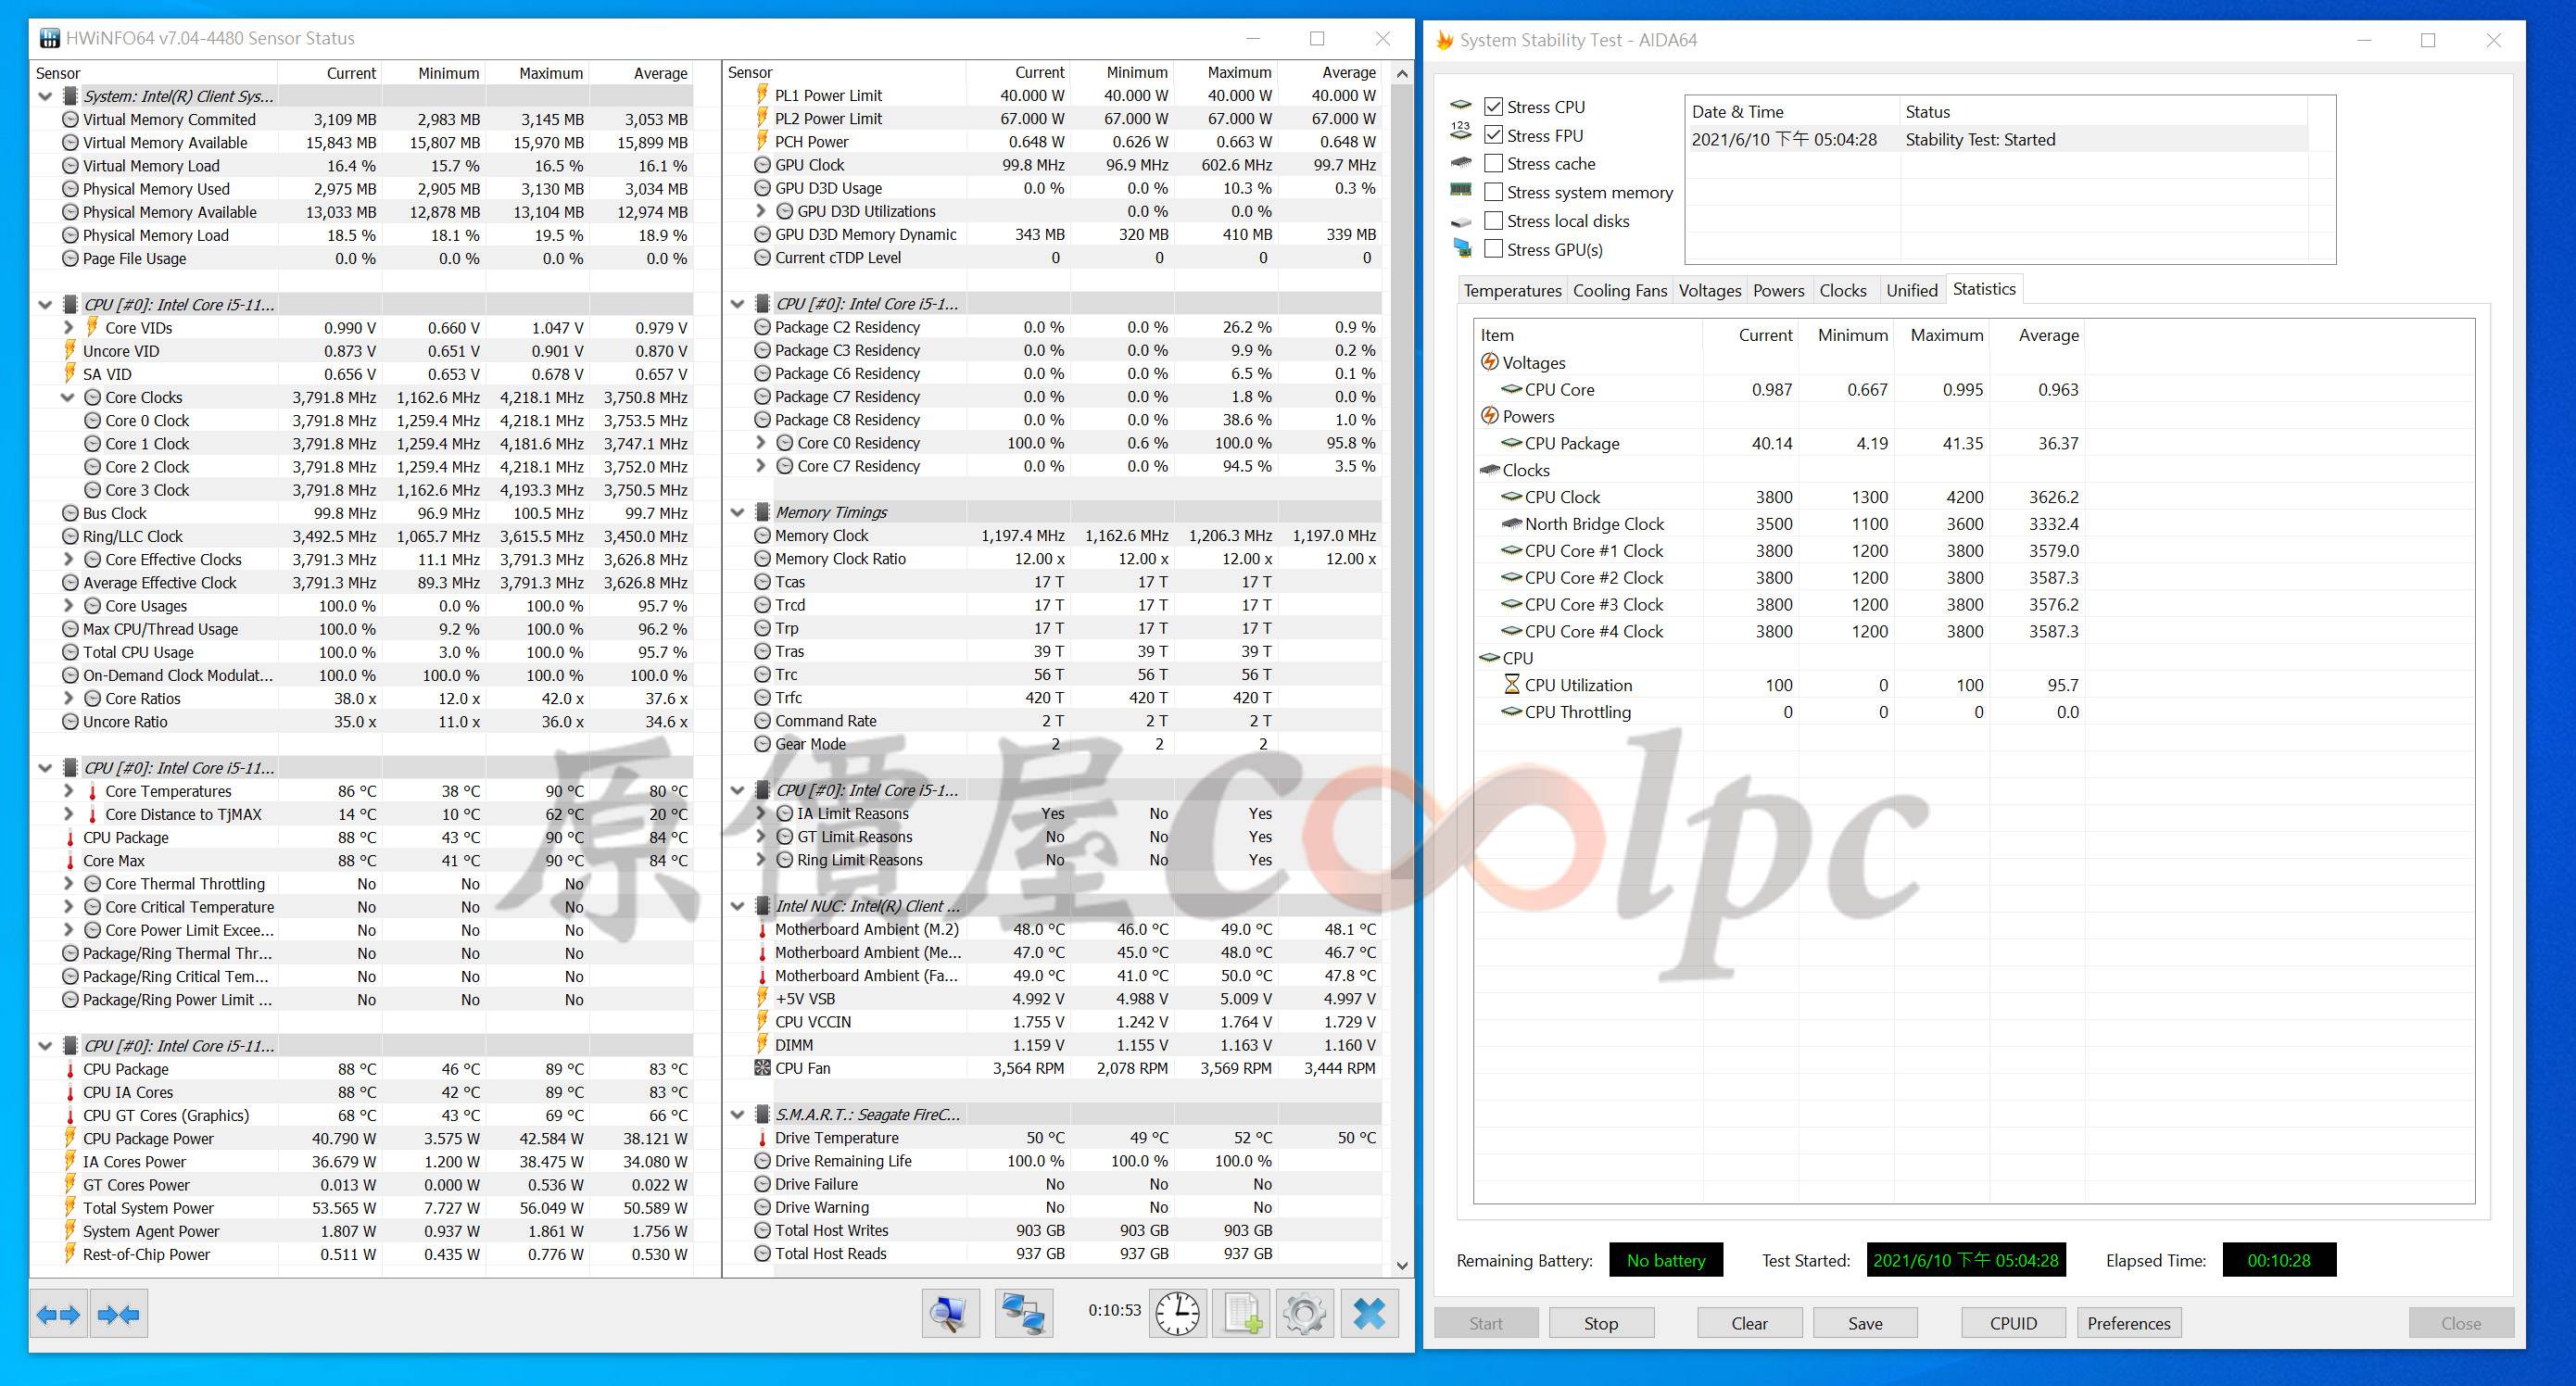Image resolution: width=2576 pixels, height=1386 pixels.
Task: Open the Powers tab
Action: point(1778,290)
